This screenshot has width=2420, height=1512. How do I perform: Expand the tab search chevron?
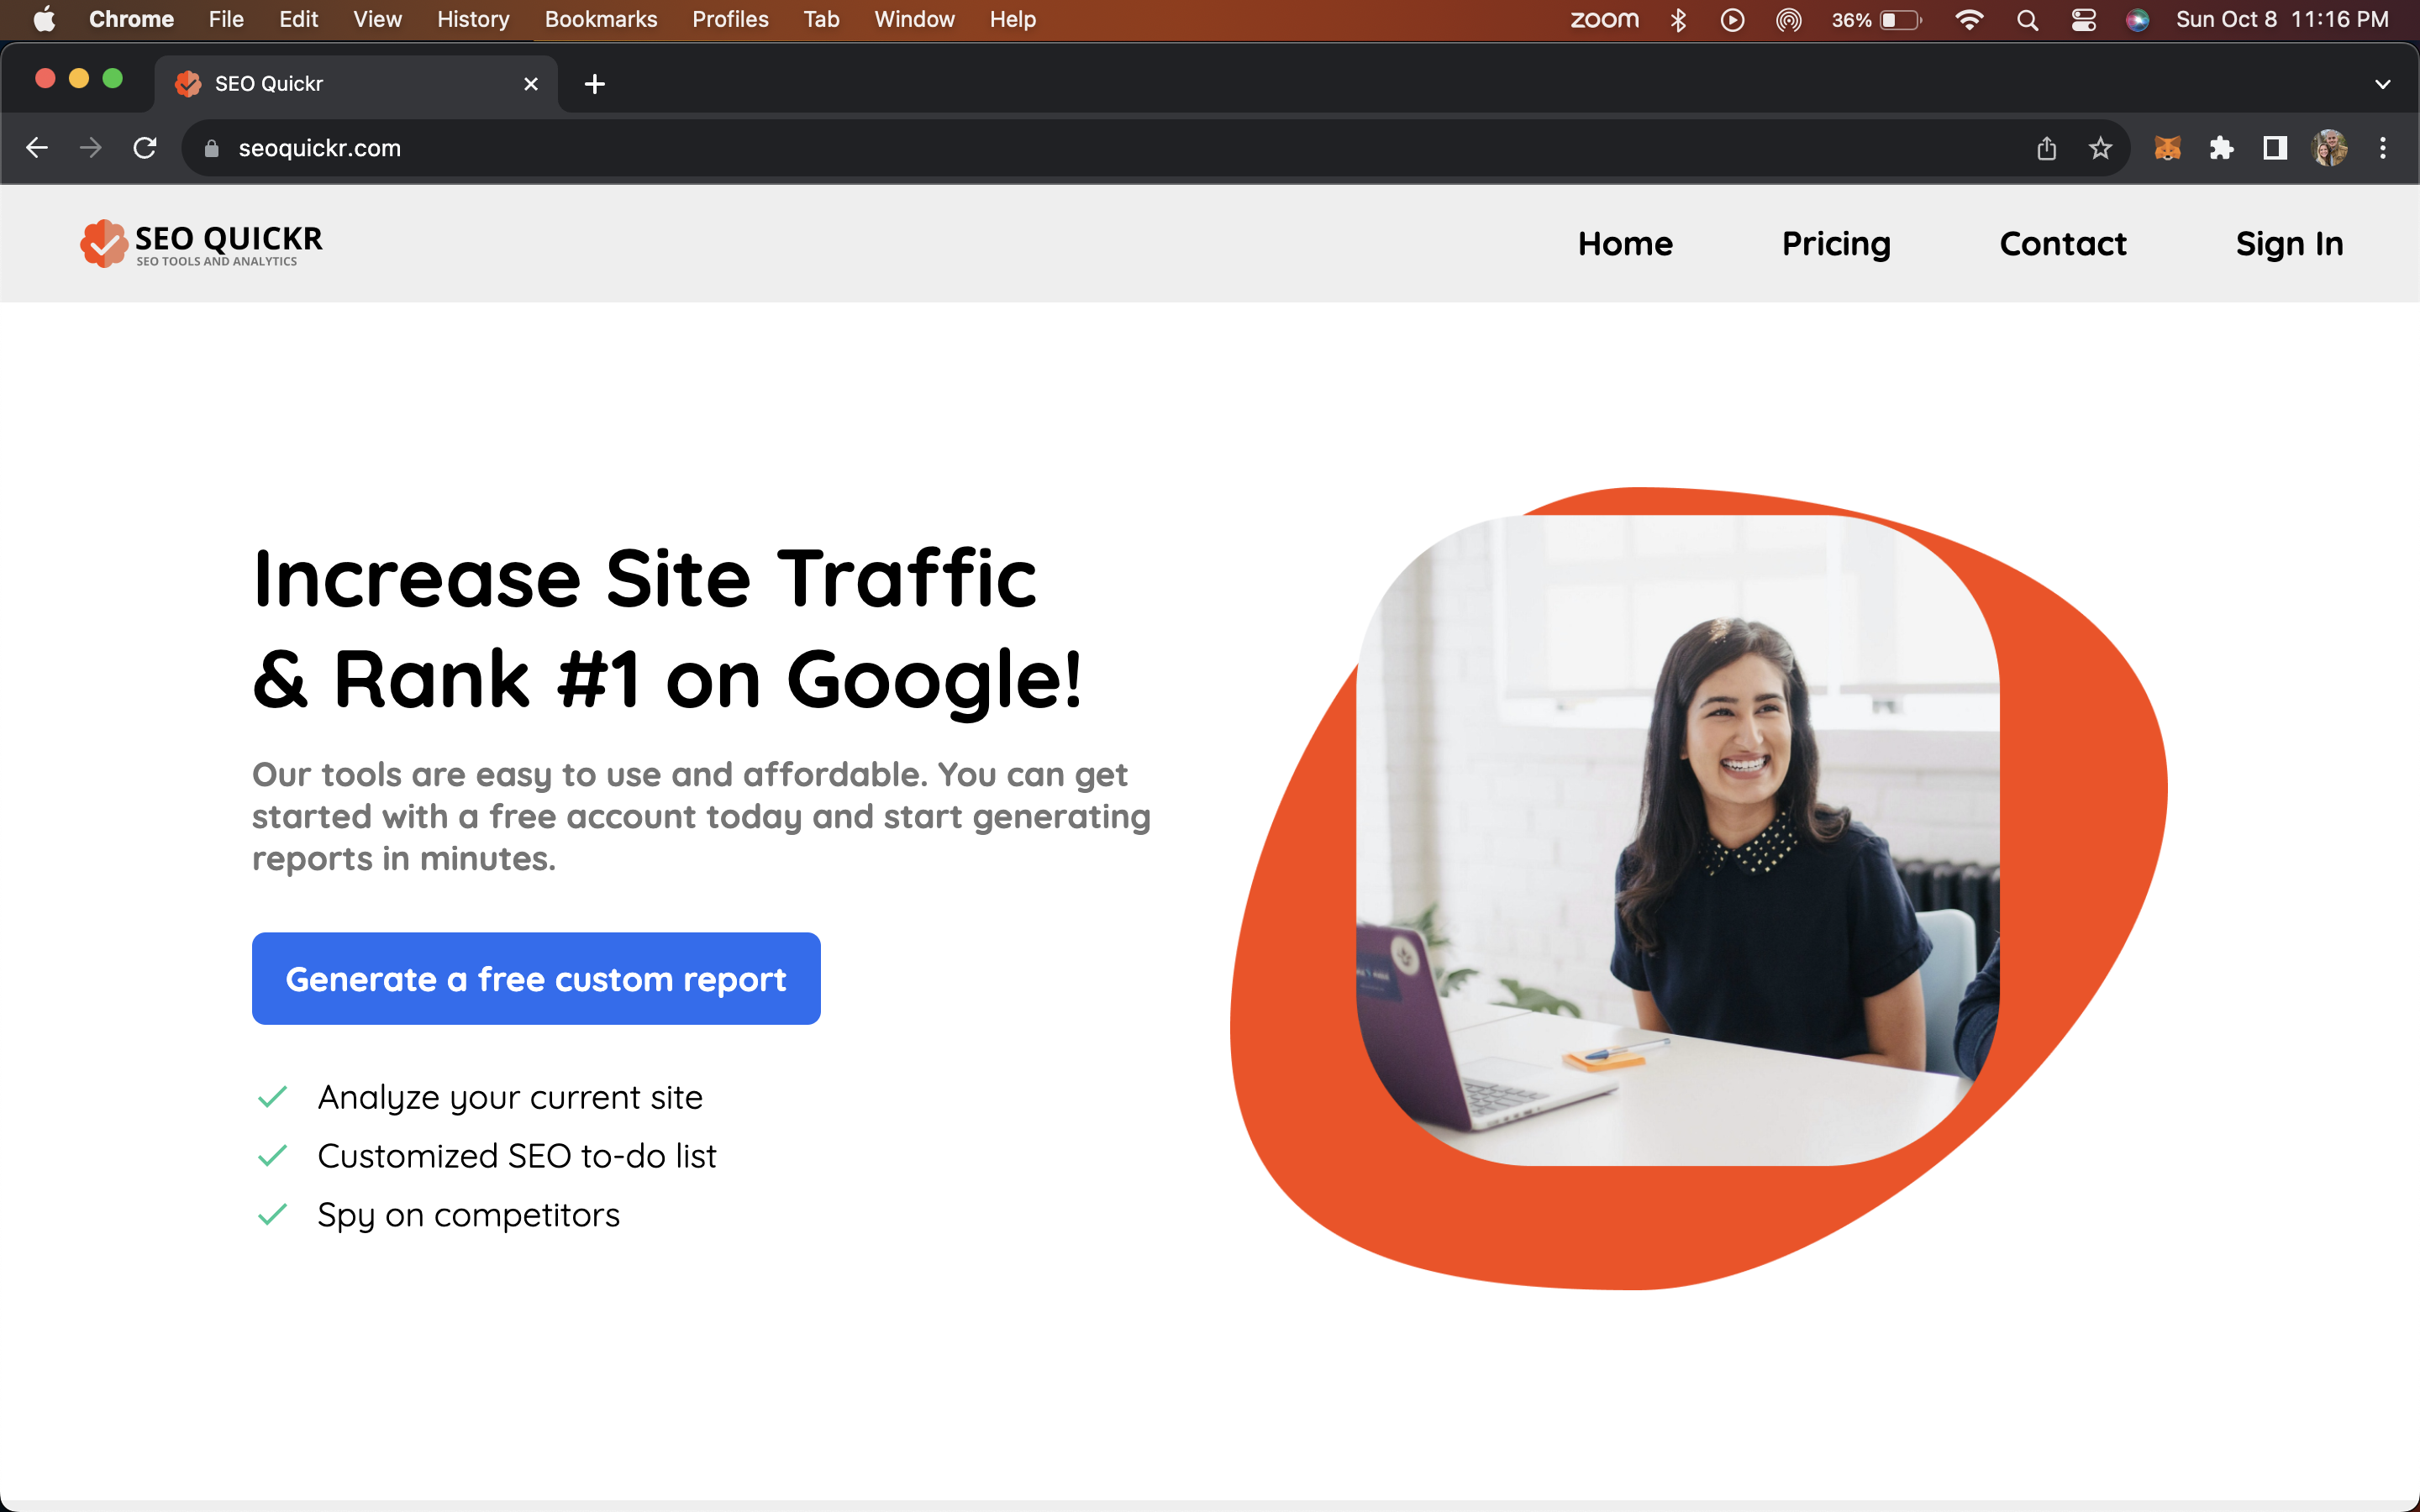(x=2382, y=84)
